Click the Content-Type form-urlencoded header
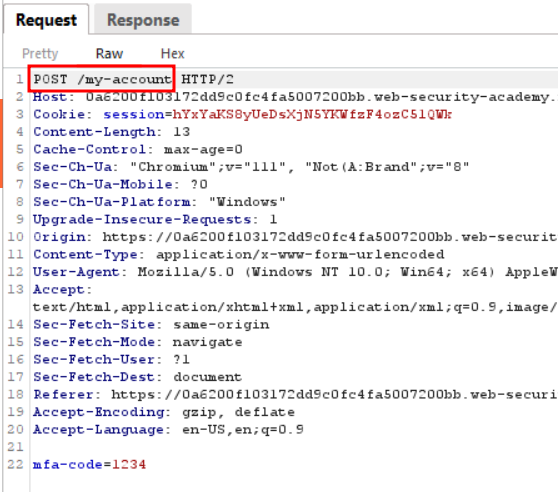Image resolution: width=558 pixels, height=492 pixels. (x=238, y=254)
